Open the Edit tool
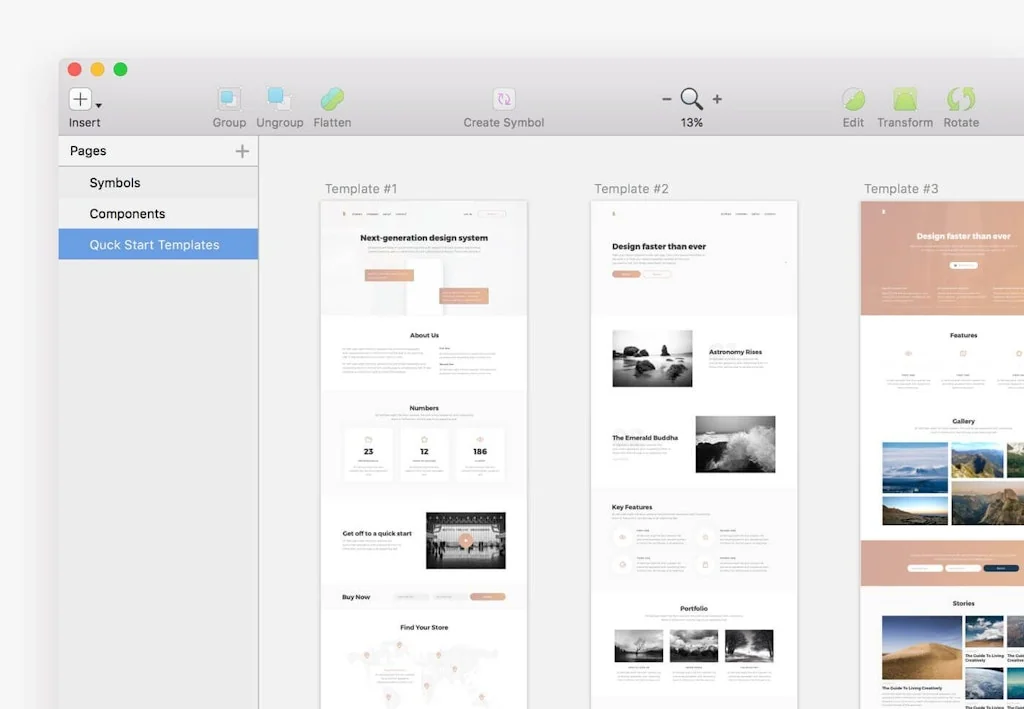1024x709 pixels. [x=852, y=100]
